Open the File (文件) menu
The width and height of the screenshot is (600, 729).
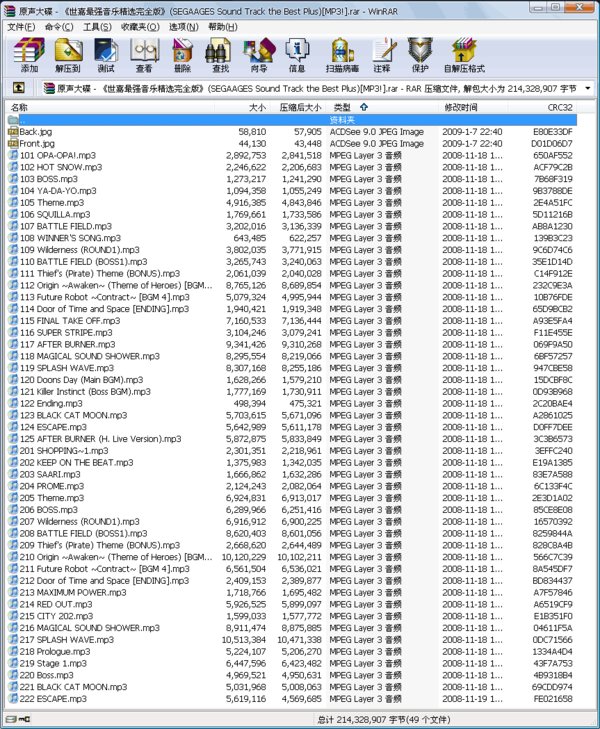21,27
